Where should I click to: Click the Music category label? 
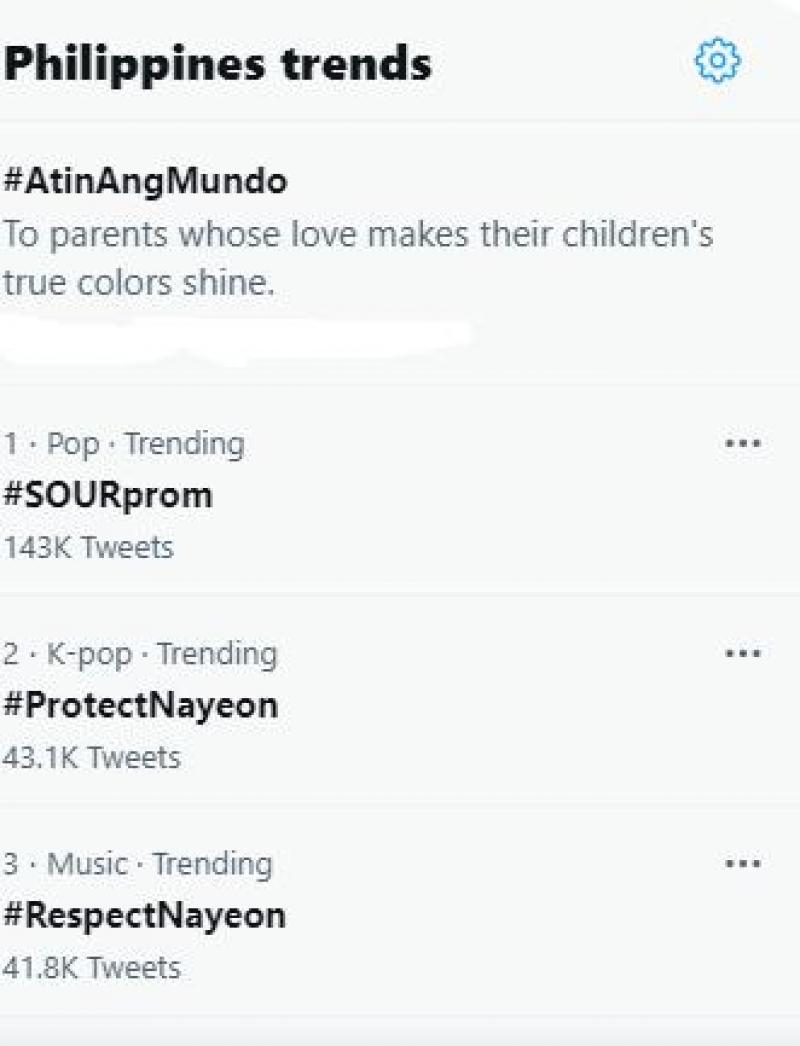coord(88,863)
